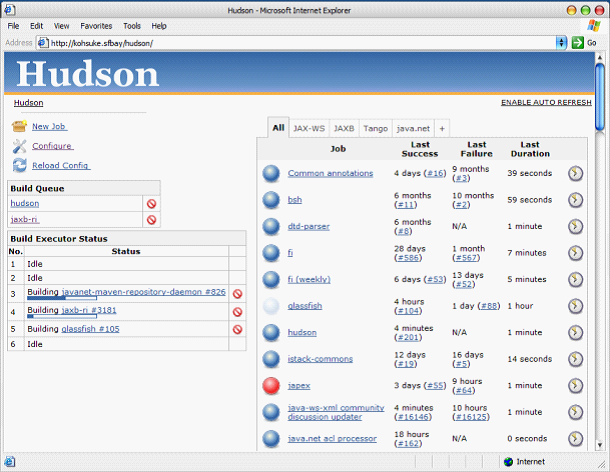Image resolution: width=610 pixels, height=472 pixels.
Task: Switch to the All view tab
Action: [x=278, y=128]
